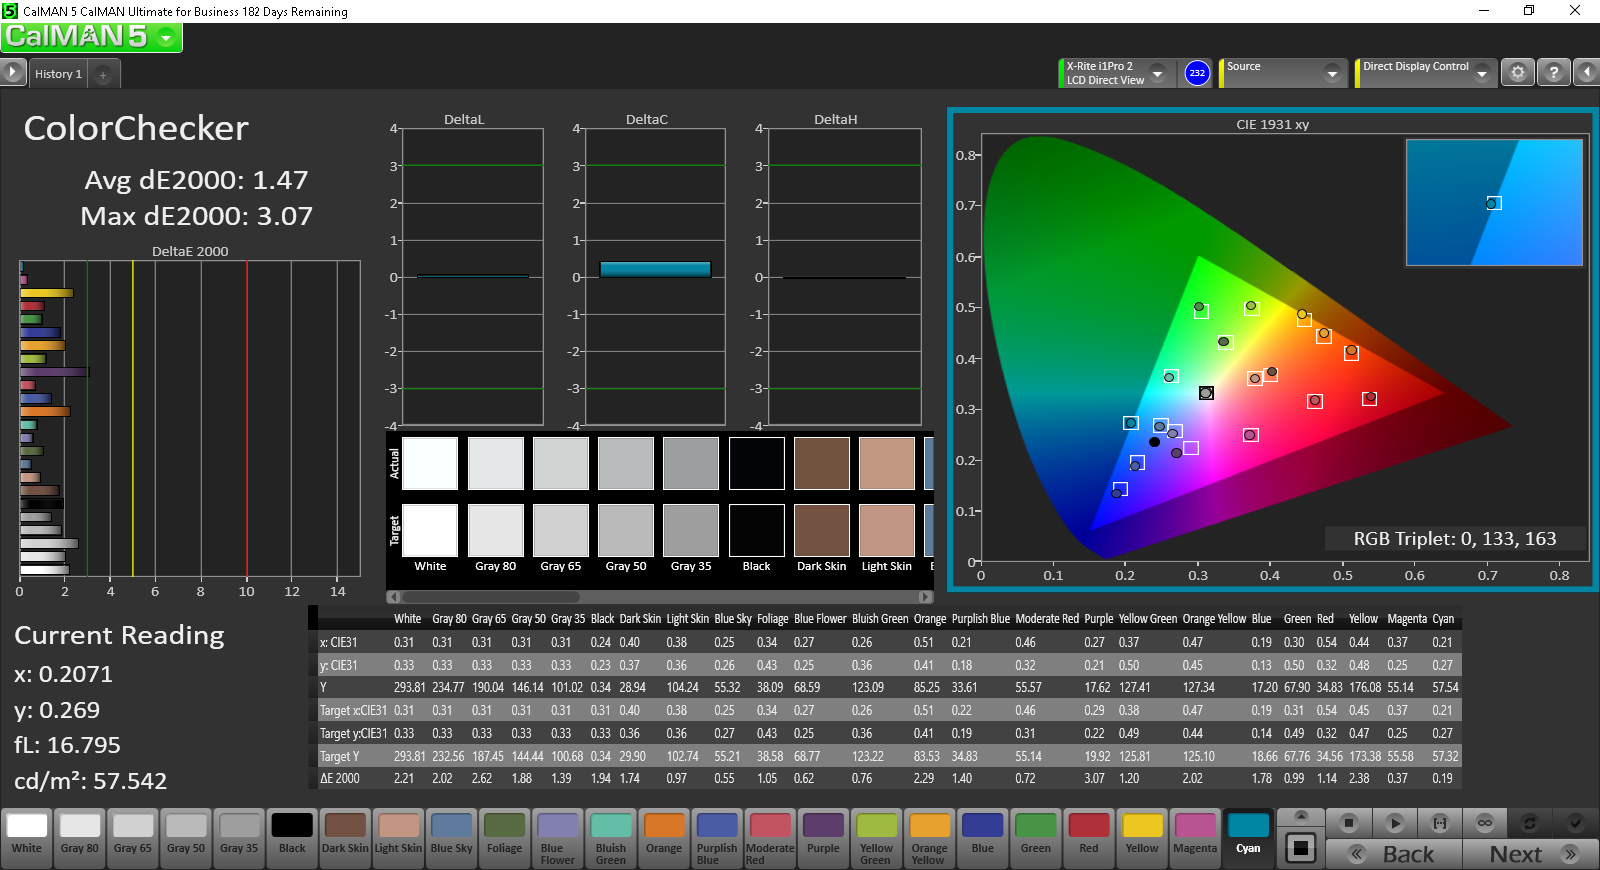Screen dimensions: 1600x870
Task: Expand Direct Display Control dropdown
Action: pos(1482,73)
